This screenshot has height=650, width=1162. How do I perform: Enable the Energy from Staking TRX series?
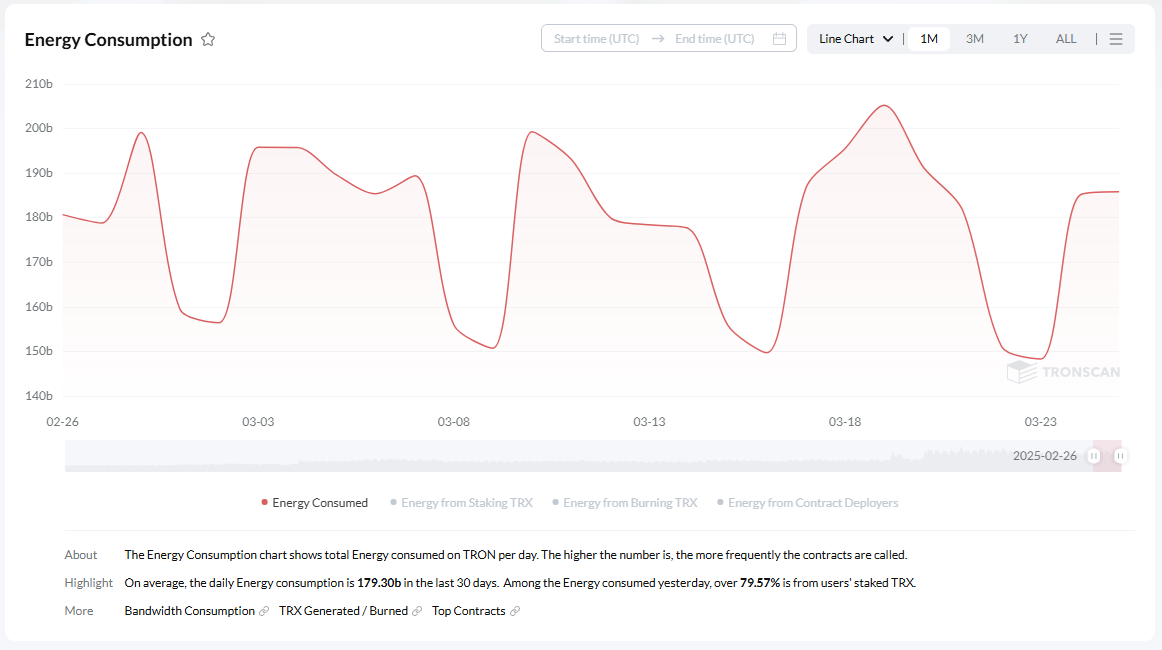pyautogui.click(x=461, y=503)
